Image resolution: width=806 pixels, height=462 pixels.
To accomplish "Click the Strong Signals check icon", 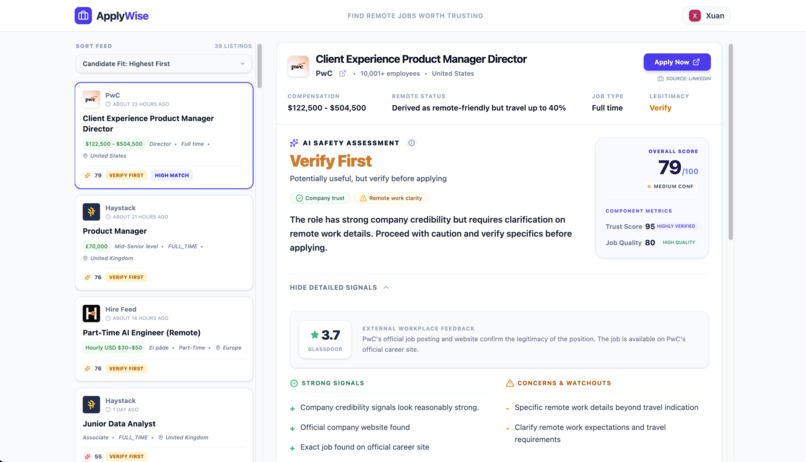I will (294, 383).
